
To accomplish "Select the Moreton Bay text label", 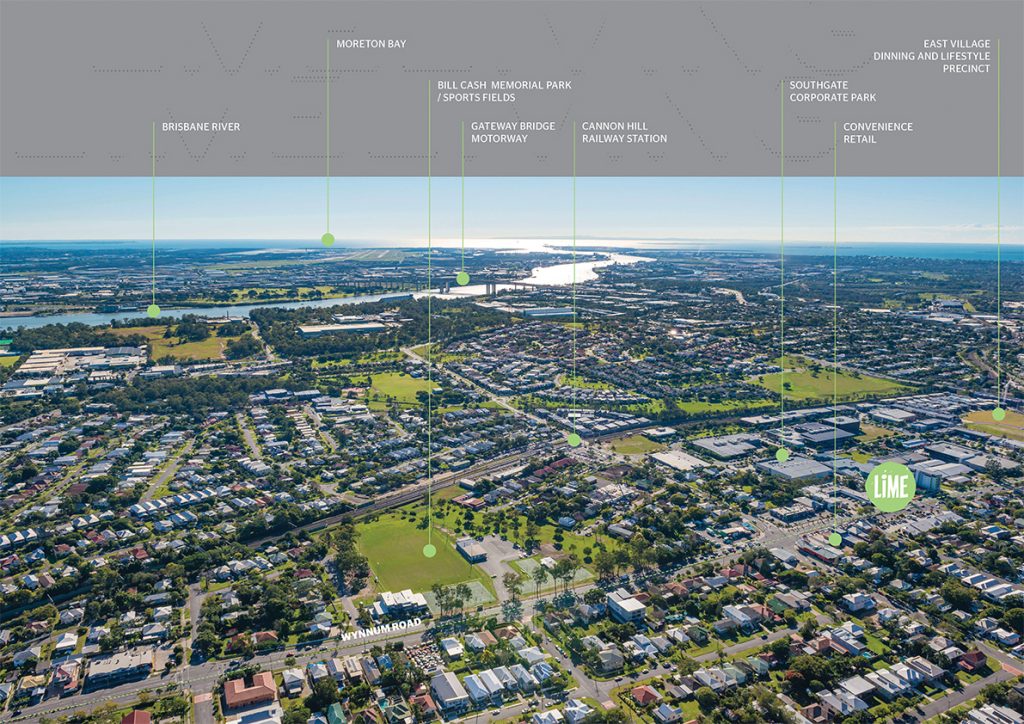I will click(371, 44).
